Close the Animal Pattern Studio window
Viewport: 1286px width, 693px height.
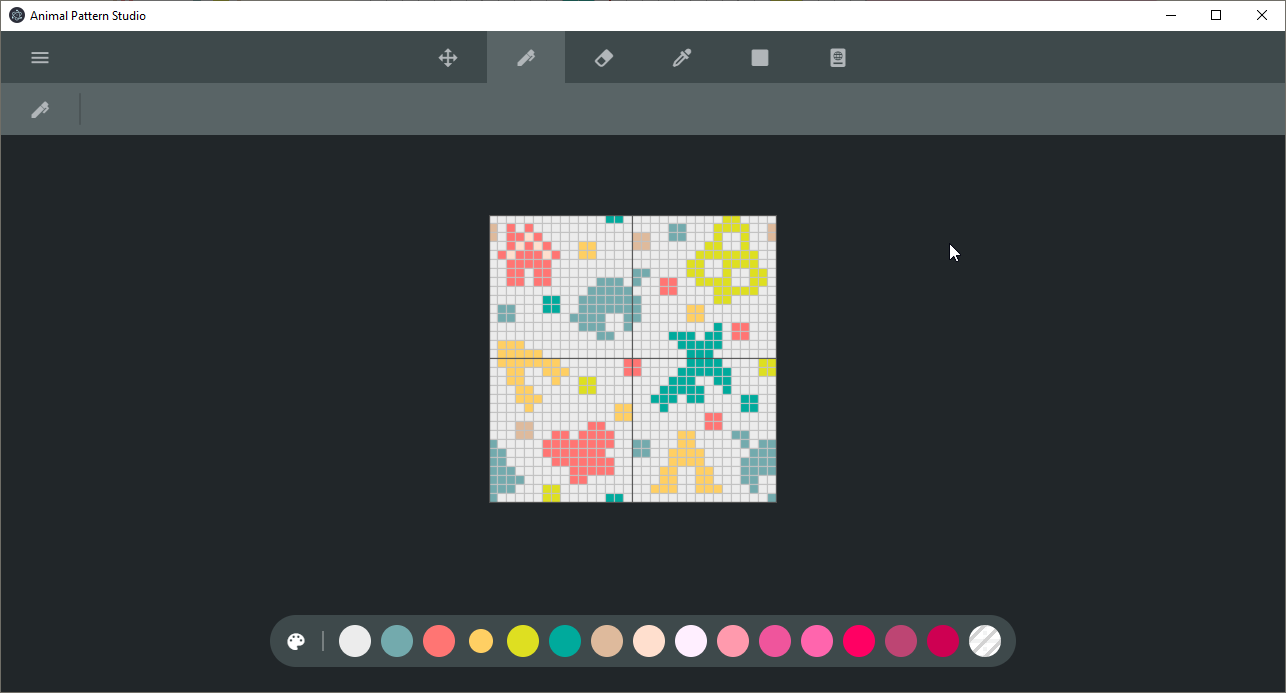click(1262, 15)
